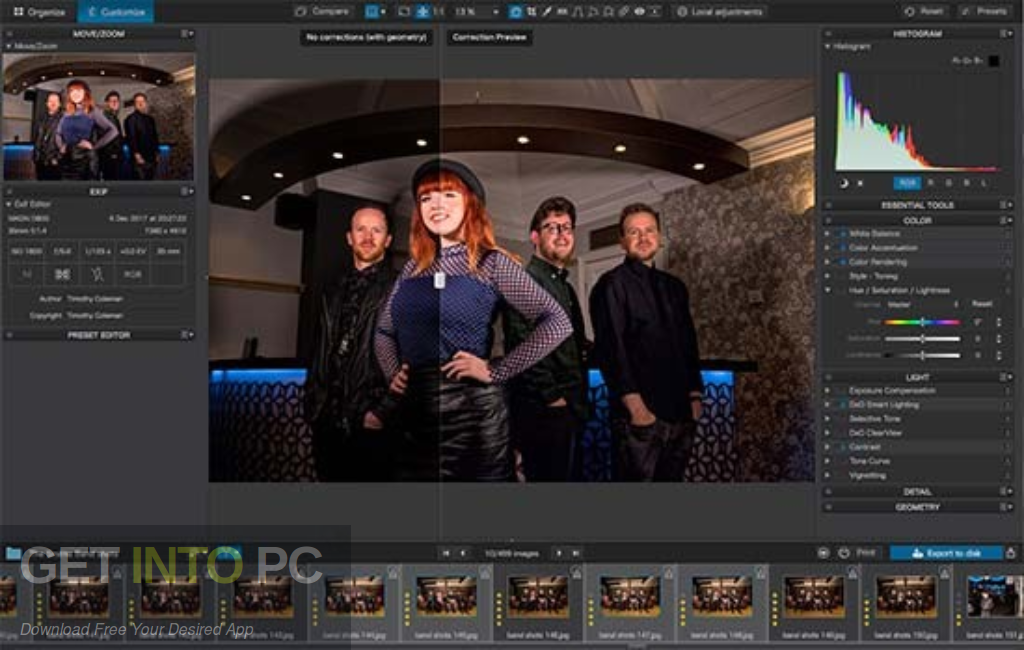Toggle shadow clipping moon icon under histogram
The height and width of the screenshot is (650, 1024).
click(x=843, y=184)
